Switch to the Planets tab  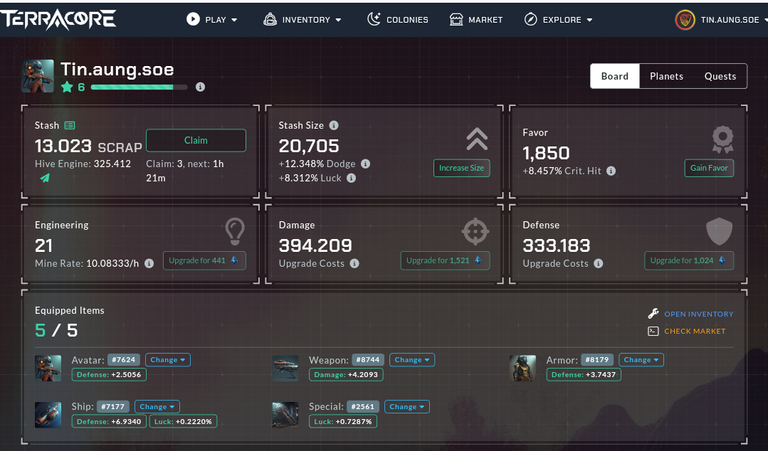(x=667, y=76)
